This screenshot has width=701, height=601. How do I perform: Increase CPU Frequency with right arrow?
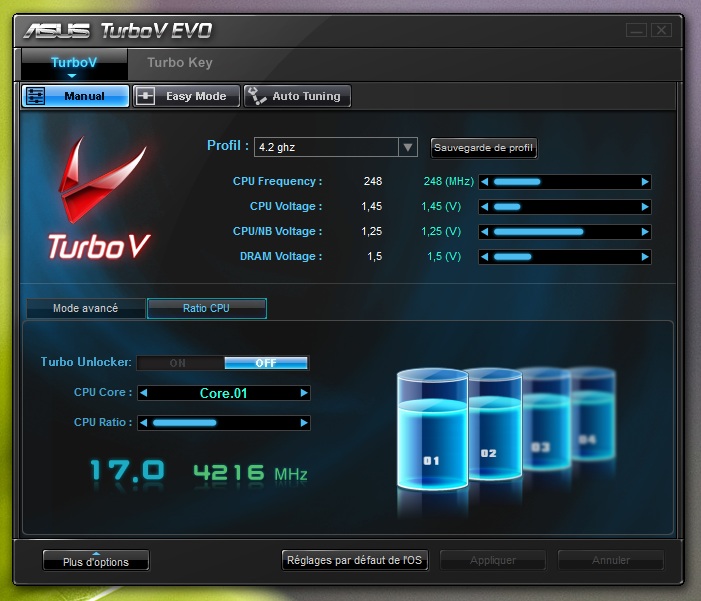coord(645,182)
